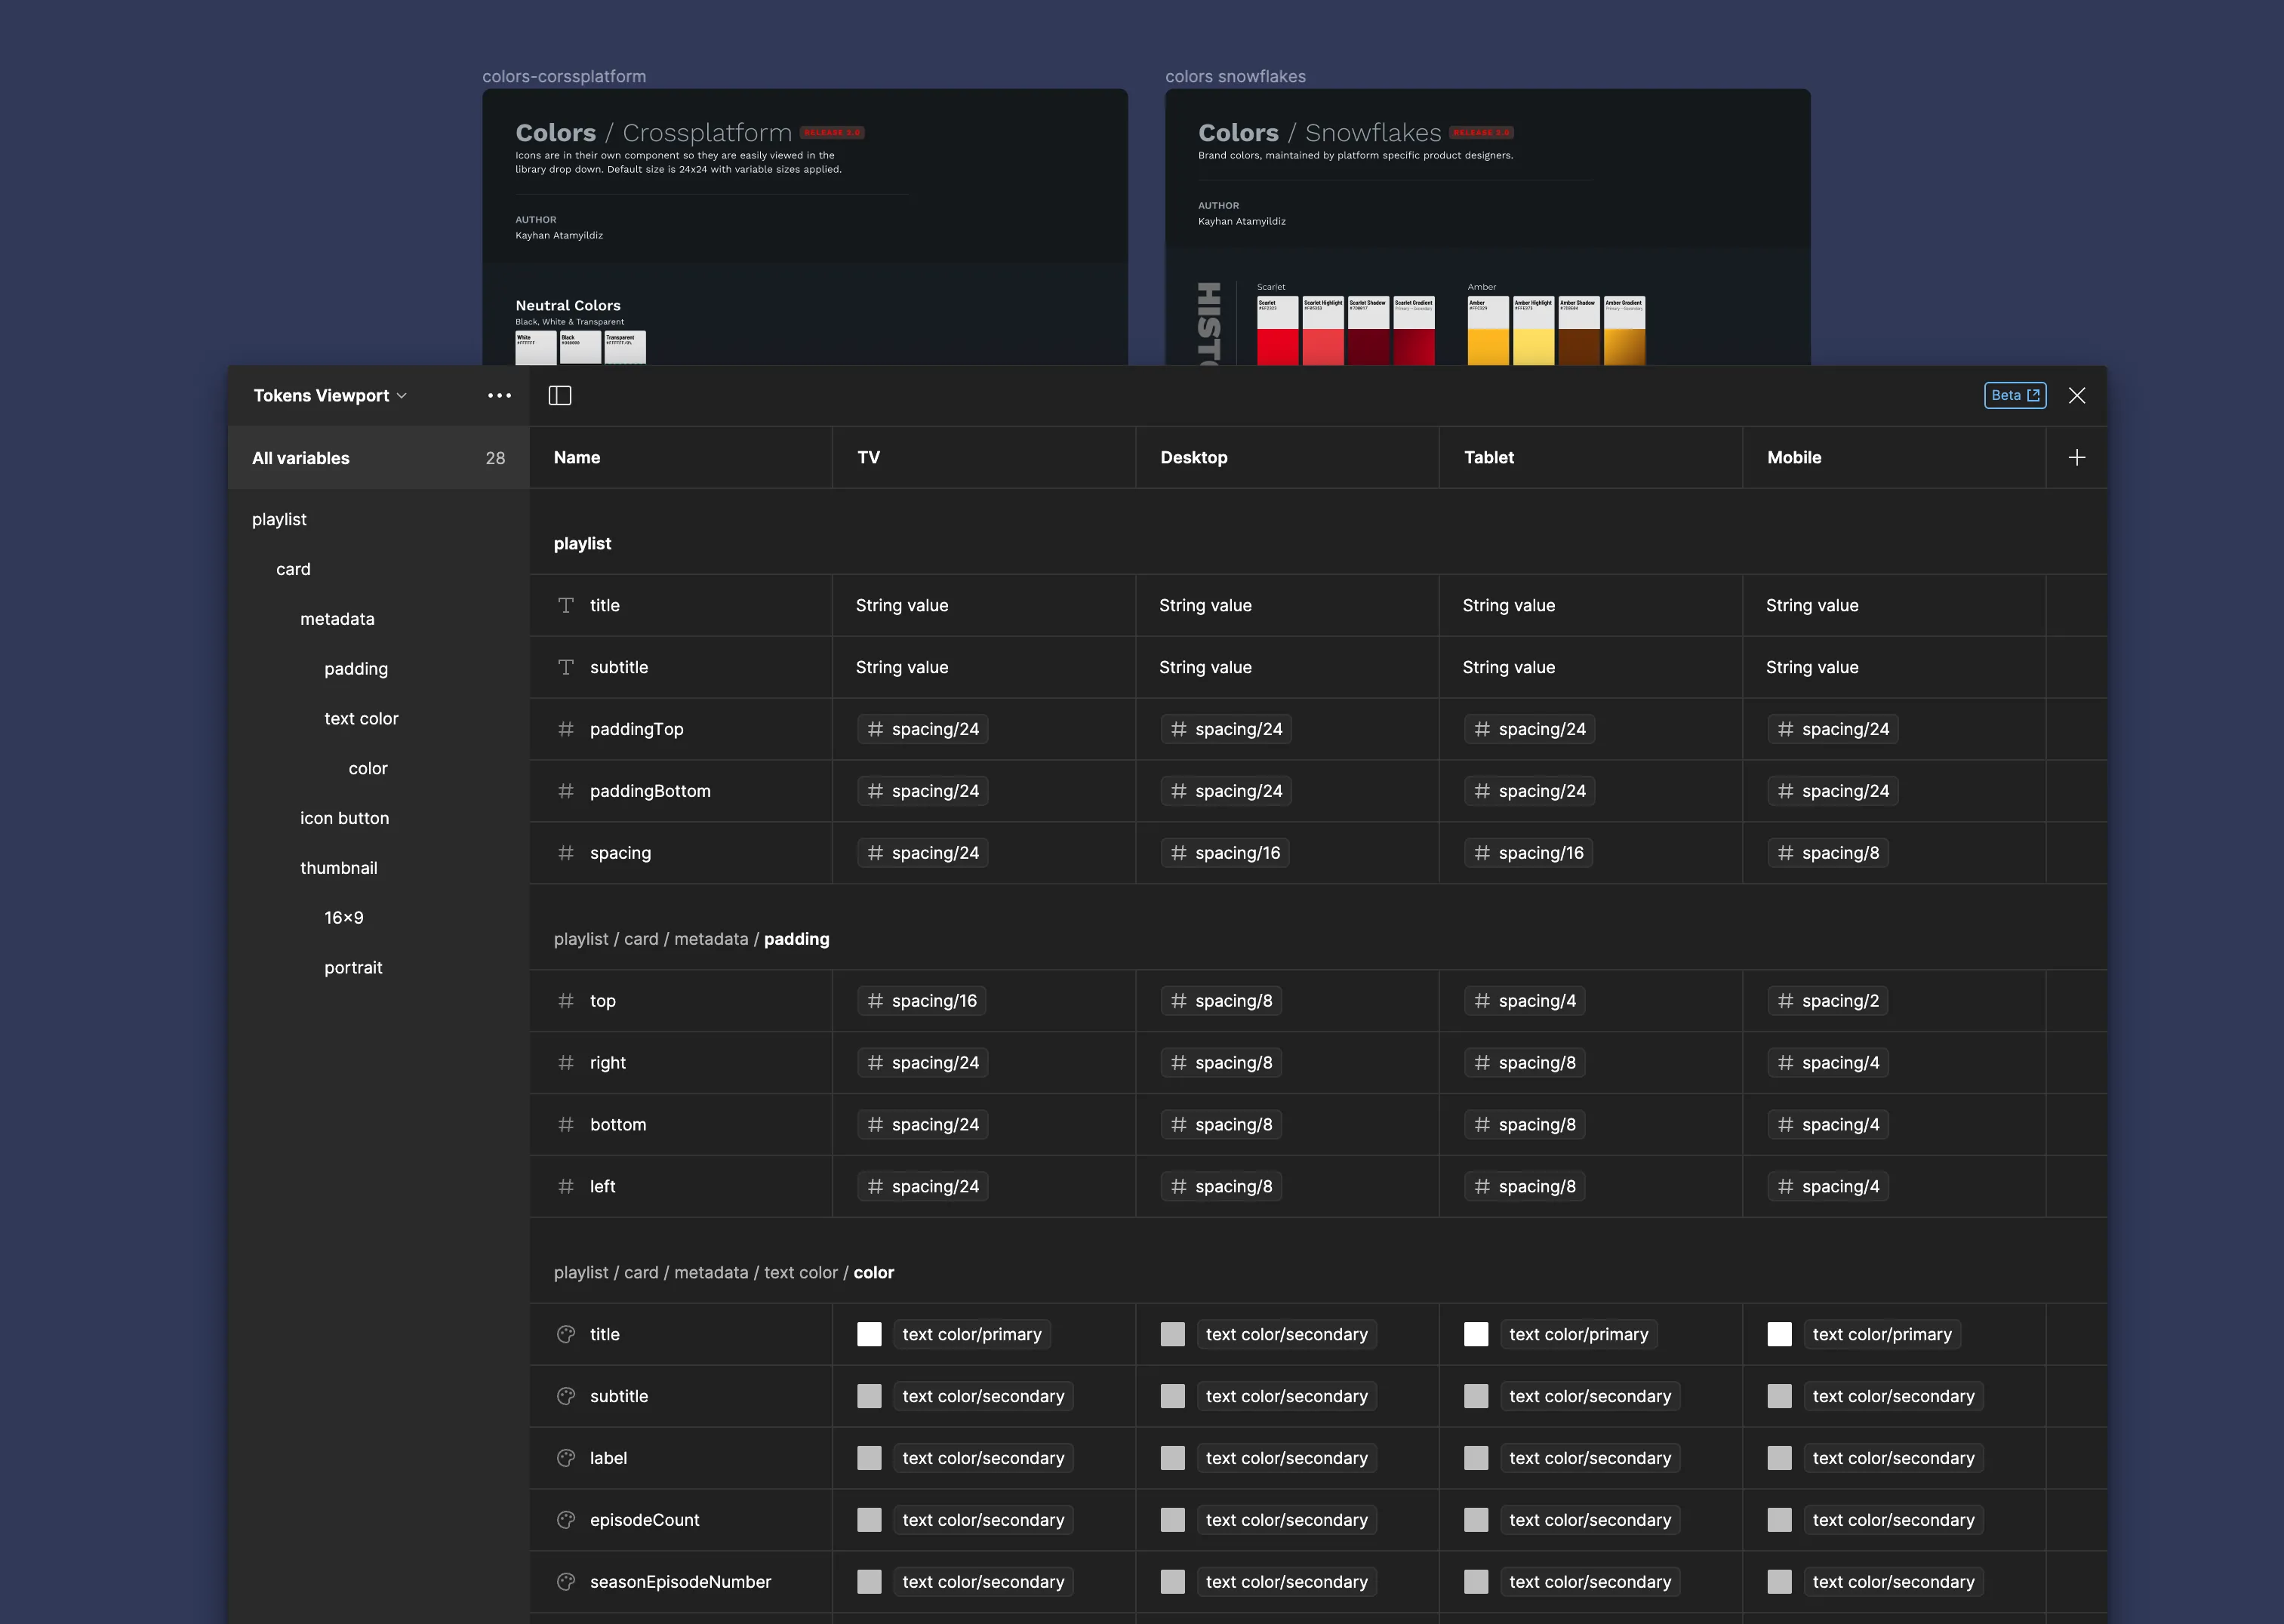Click number type icon for left variable
Viewport: 2284px width, 1624px height.
pos(566,1188)
